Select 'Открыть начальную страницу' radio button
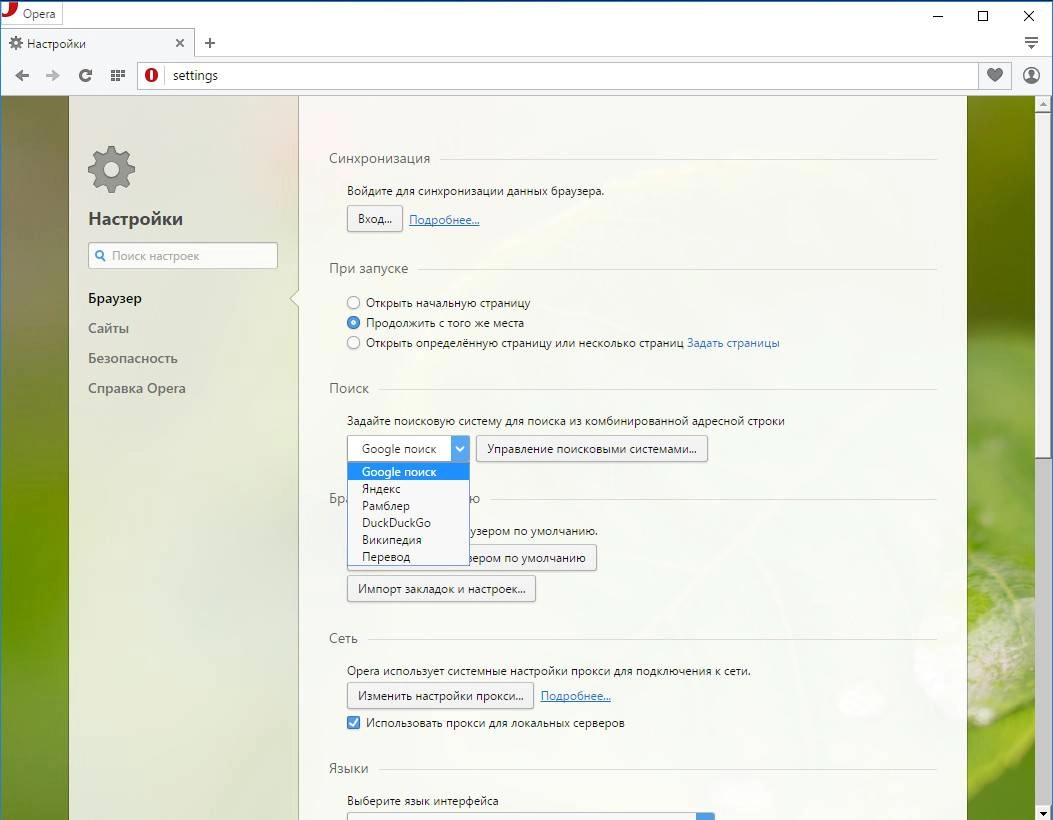The image size is (1053, 820). [353, 303]
